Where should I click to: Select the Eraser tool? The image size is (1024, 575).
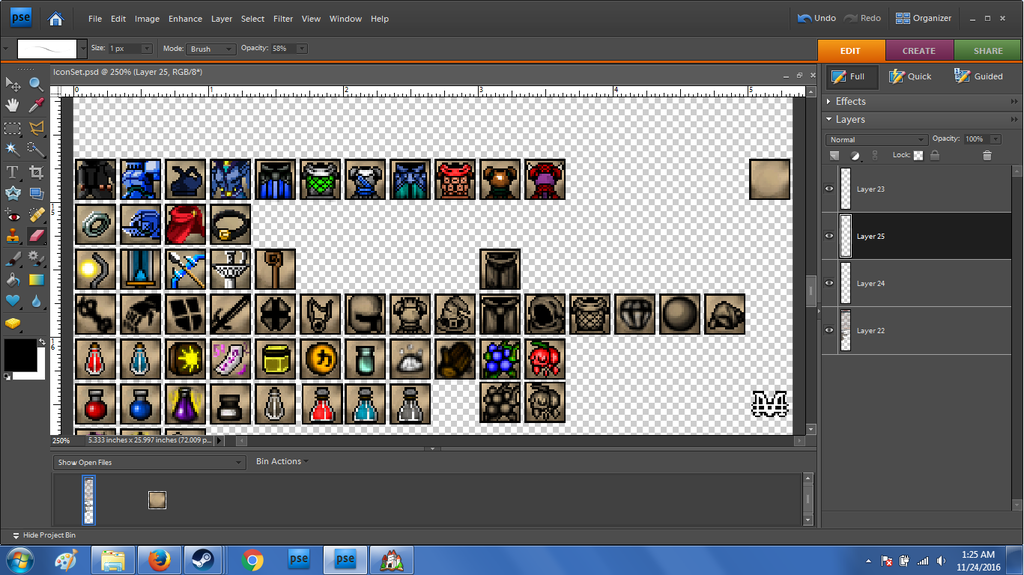tap(36, 235)
